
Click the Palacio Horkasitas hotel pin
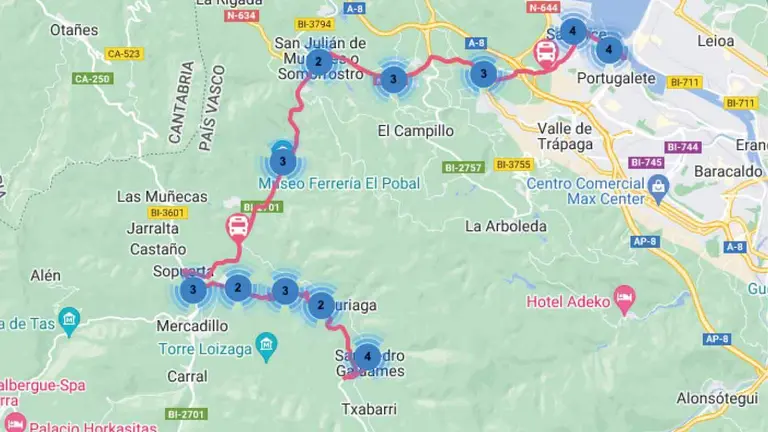point(16,422)
